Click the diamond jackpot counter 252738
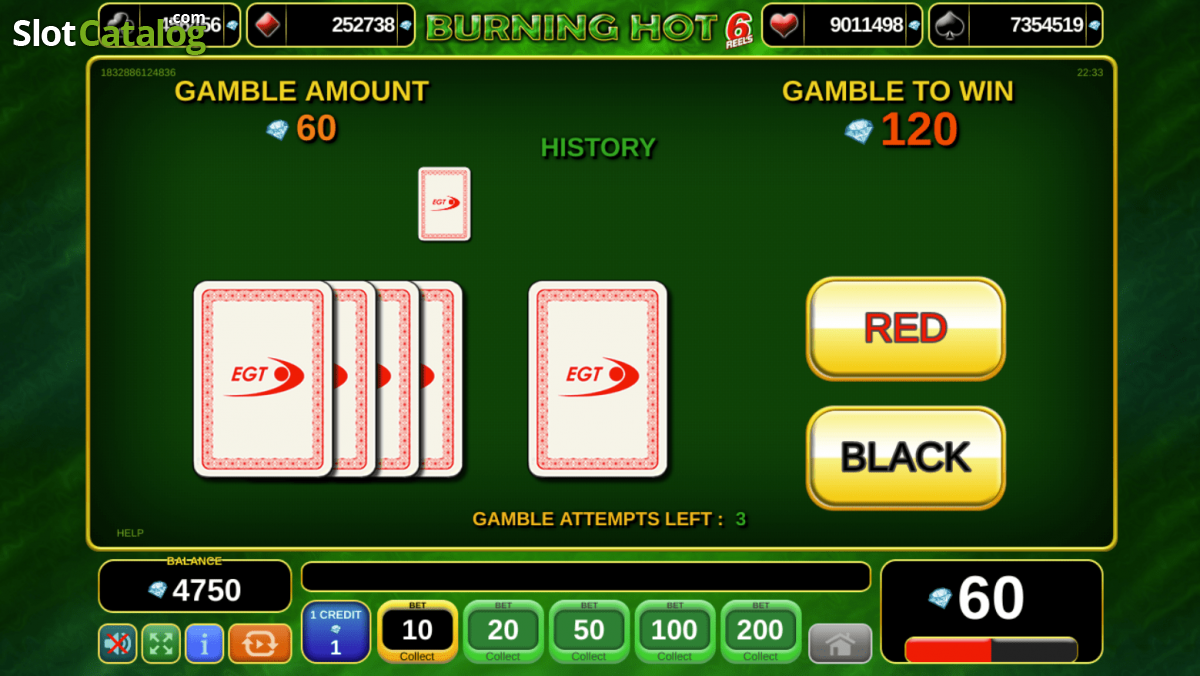The height and width of the screenshot is (676, 1200). (x=330, y=25)
